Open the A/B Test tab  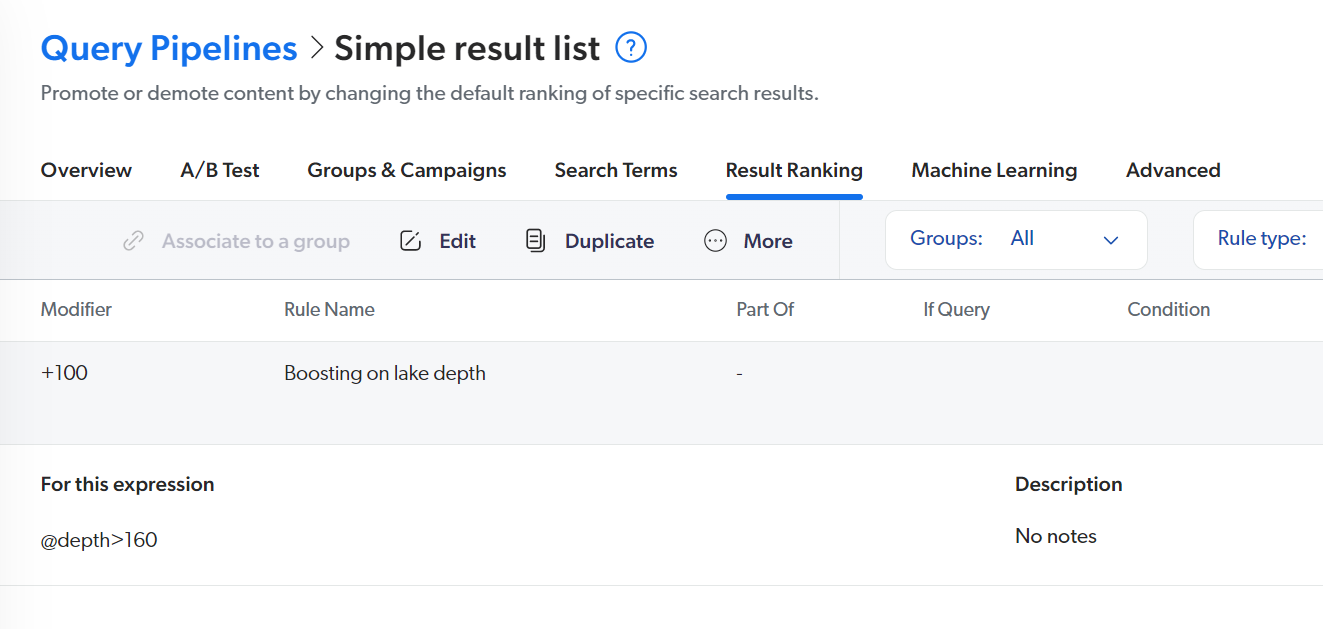[x=220, y=170]
